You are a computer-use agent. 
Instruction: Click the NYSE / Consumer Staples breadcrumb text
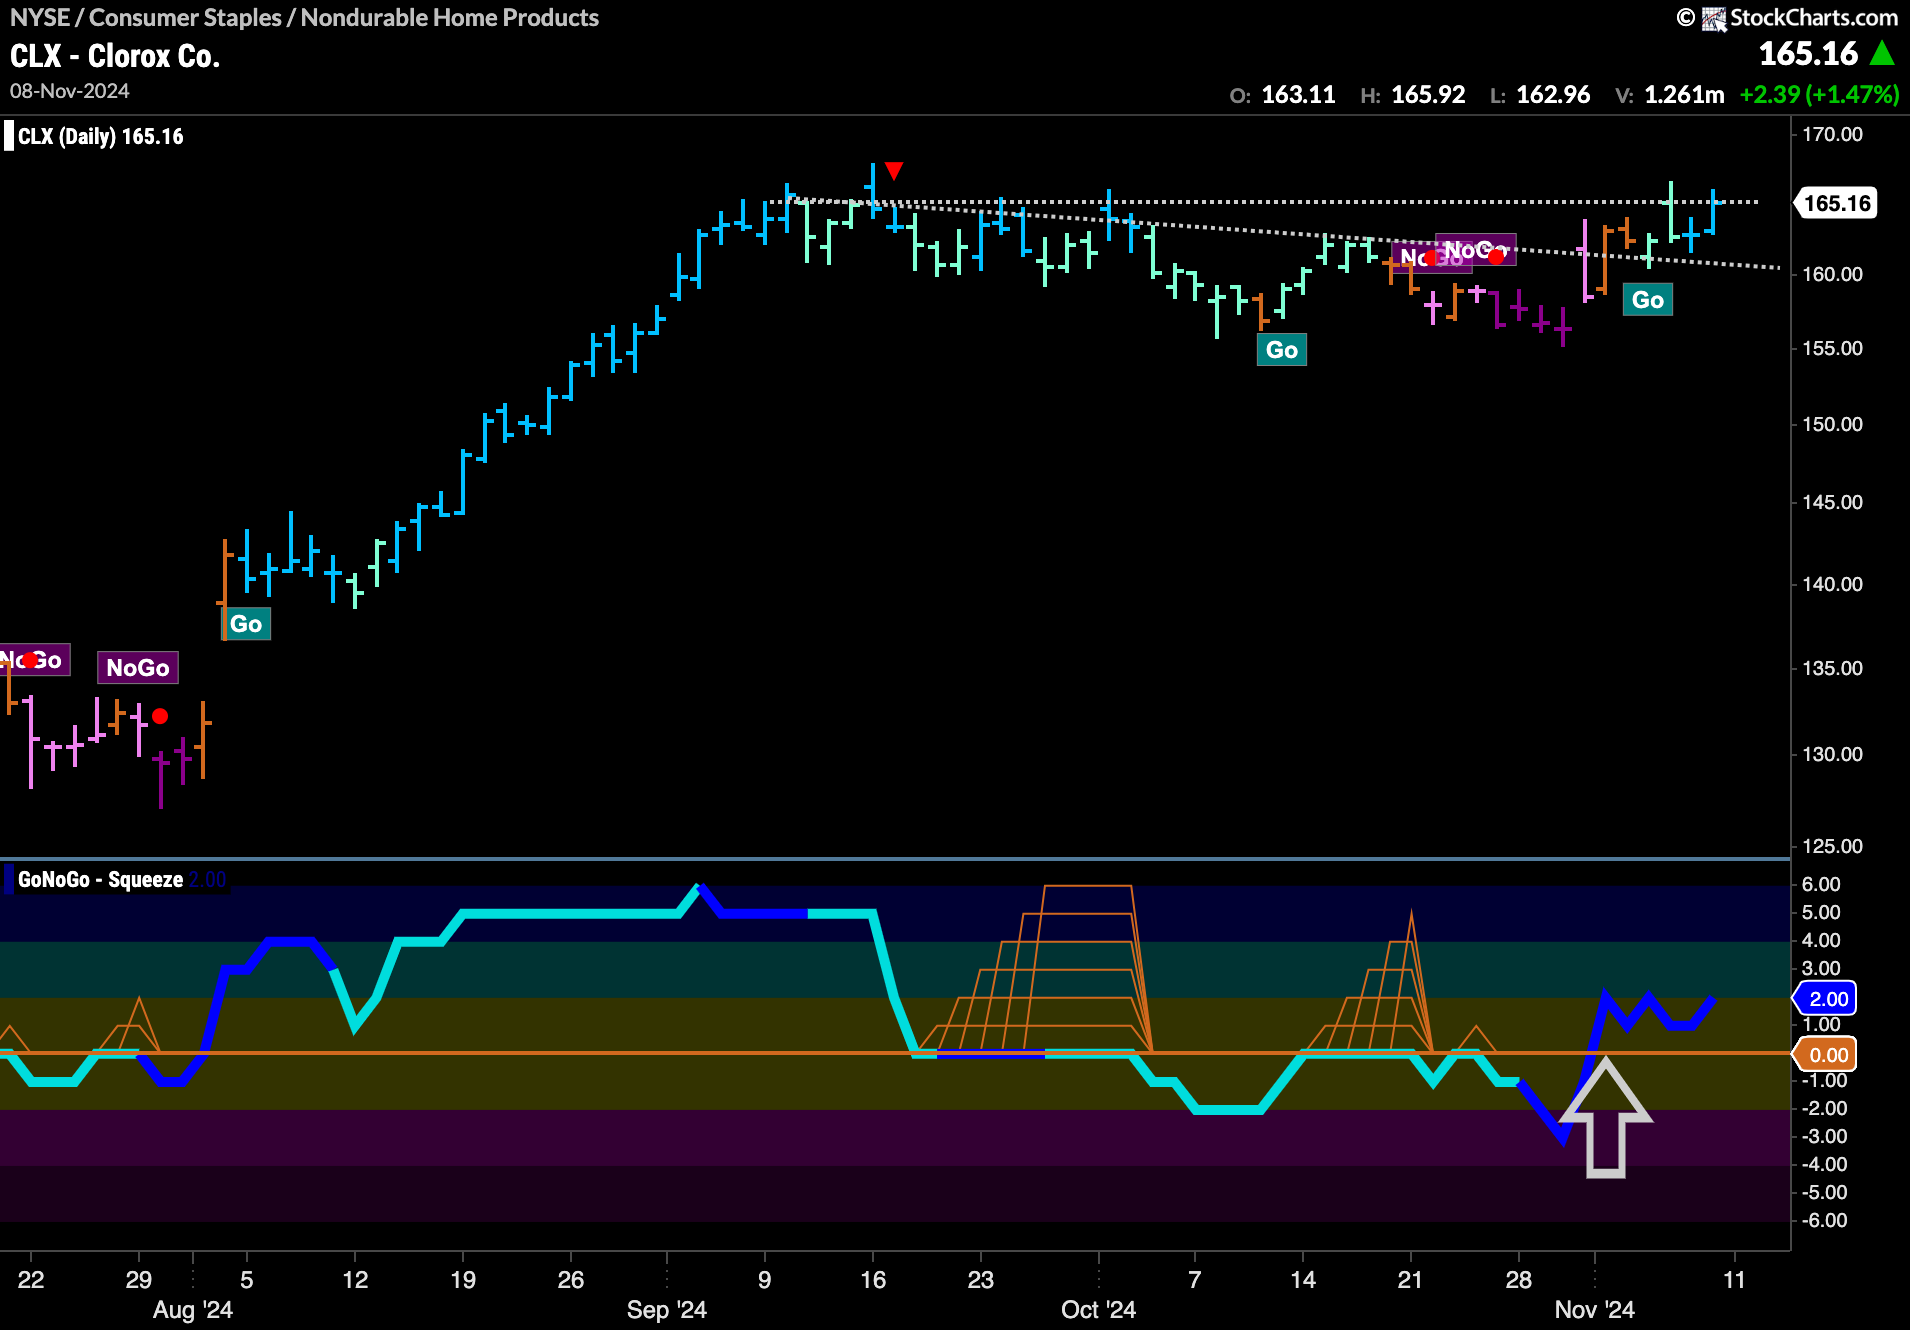click(x=304, y=18)
